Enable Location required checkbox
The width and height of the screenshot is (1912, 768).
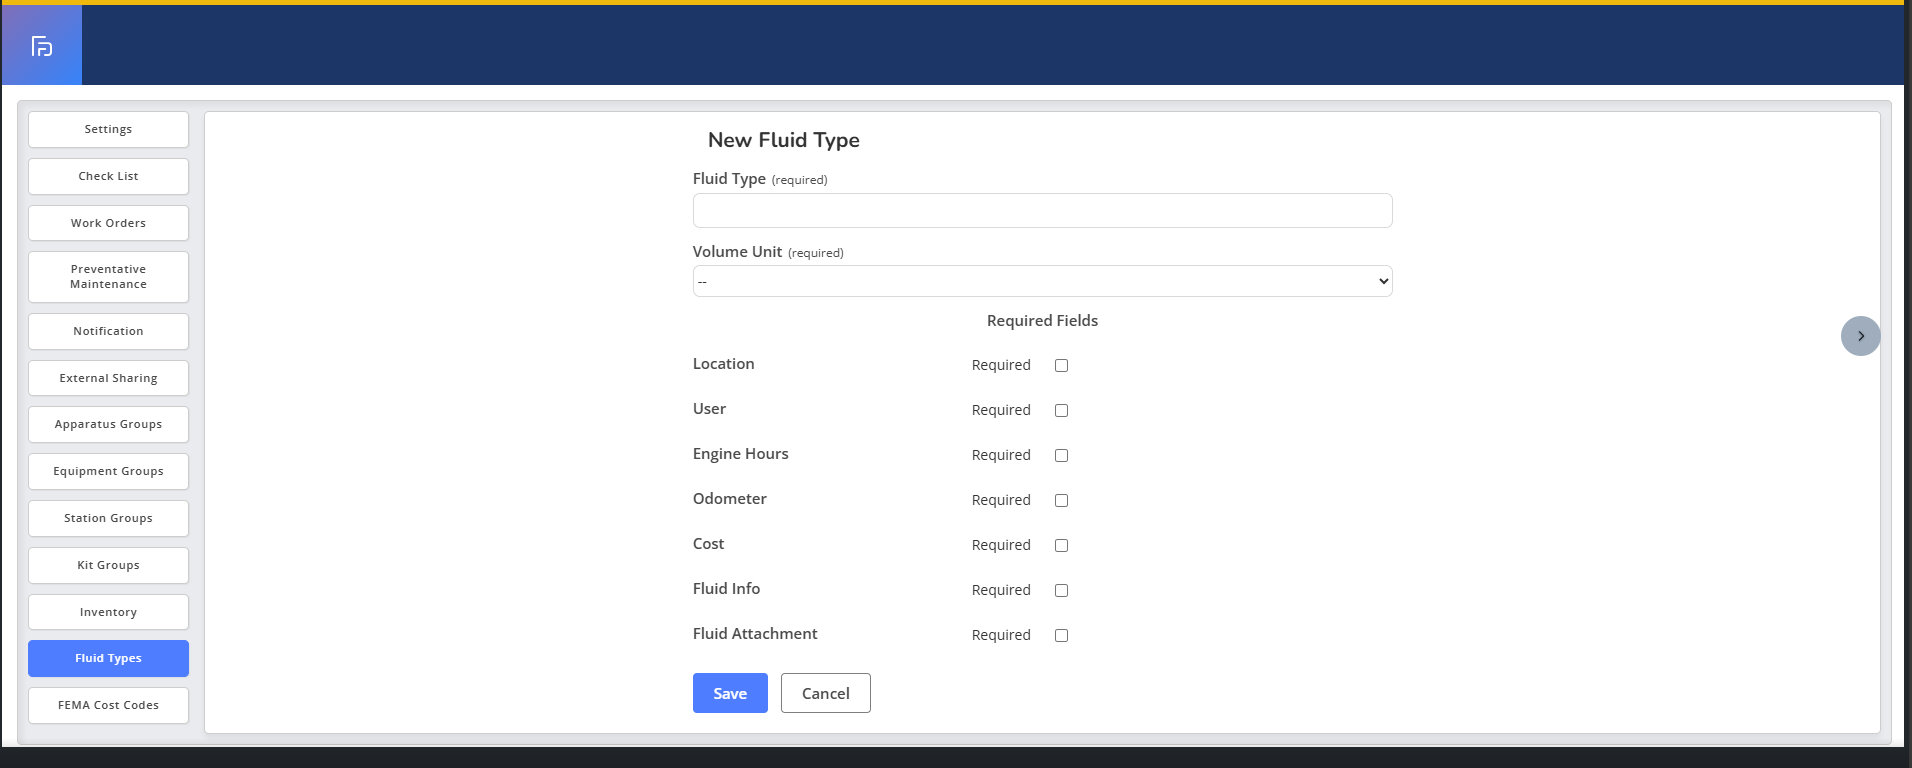pyautogui.click(x=1061, y=366)
